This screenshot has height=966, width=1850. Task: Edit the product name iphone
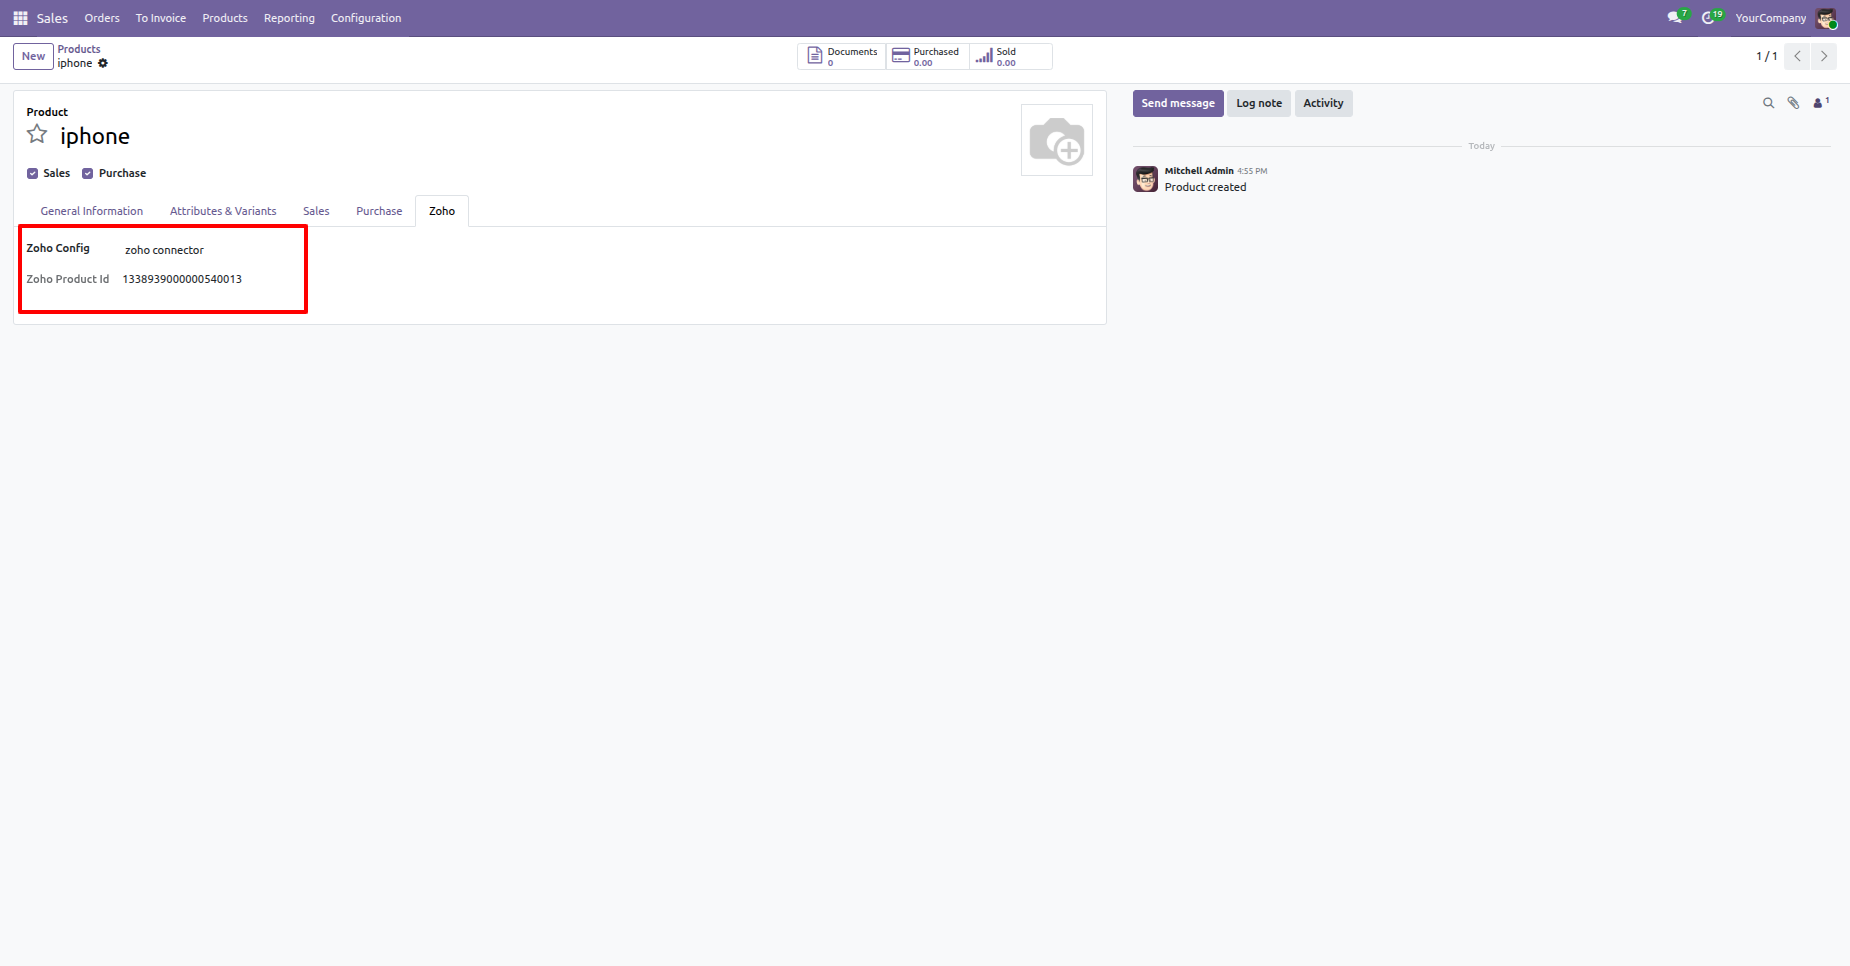tap(95, 136)
